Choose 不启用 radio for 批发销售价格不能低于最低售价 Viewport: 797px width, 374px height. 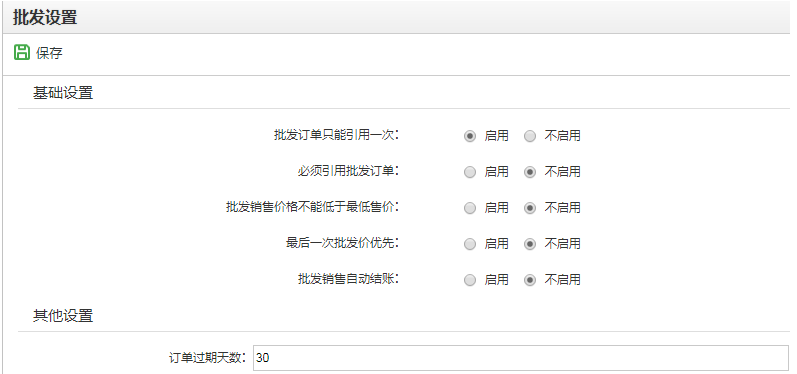tap(530, 208)
